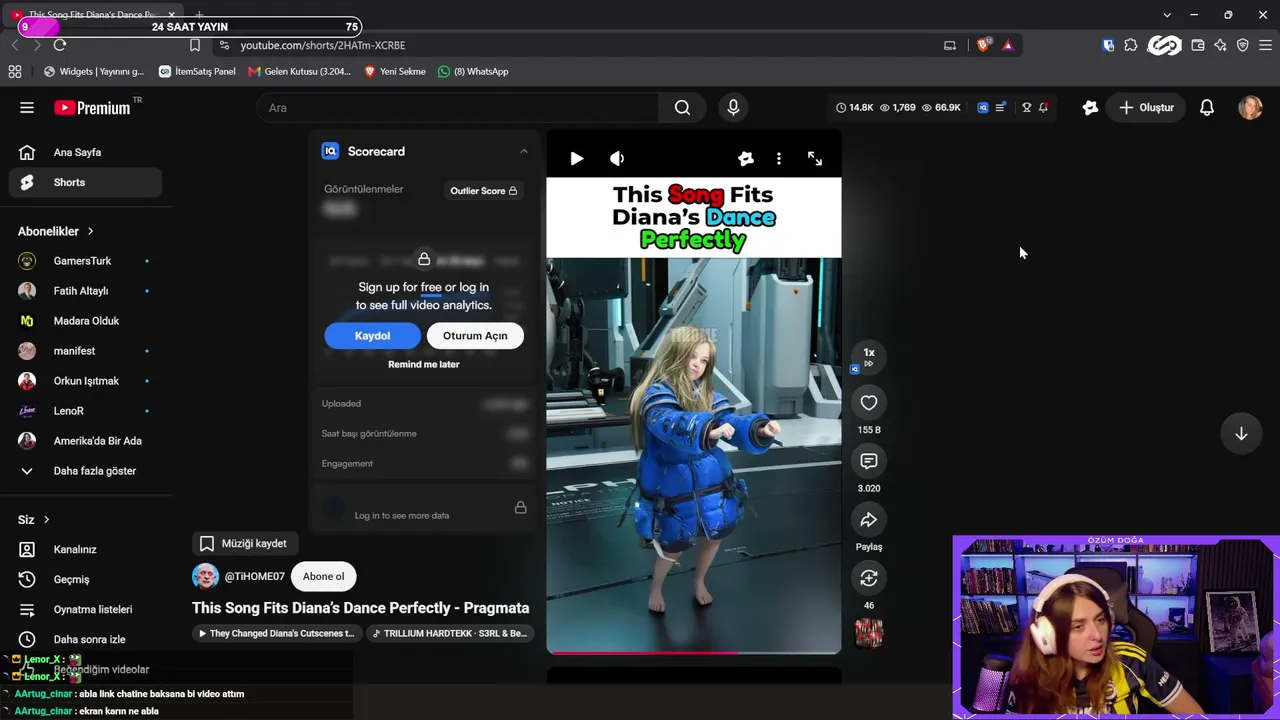Open the account avatar menu
The height and width of the screenshot is (720, 1280).
[1250, 108]
